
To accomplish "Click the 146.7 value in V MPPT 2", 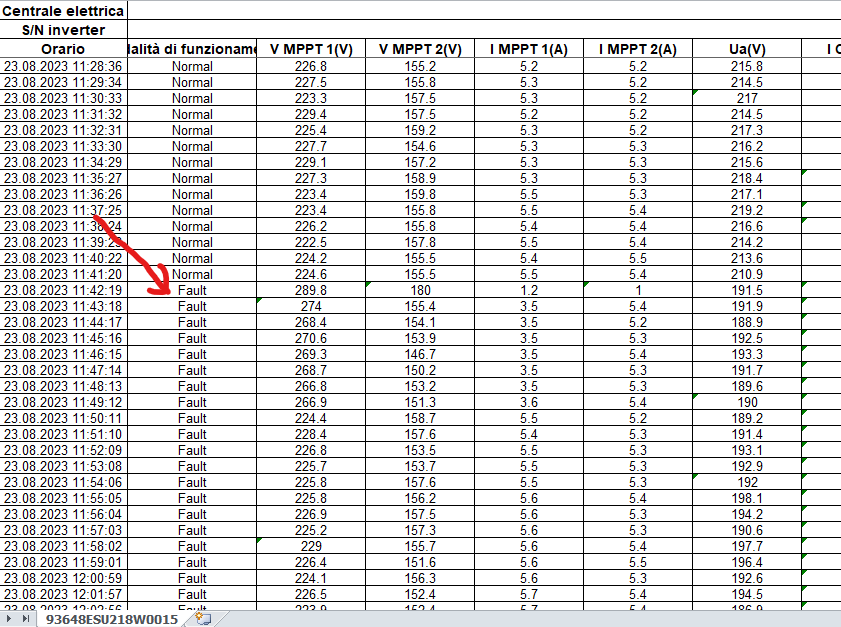I will (420, 354).
